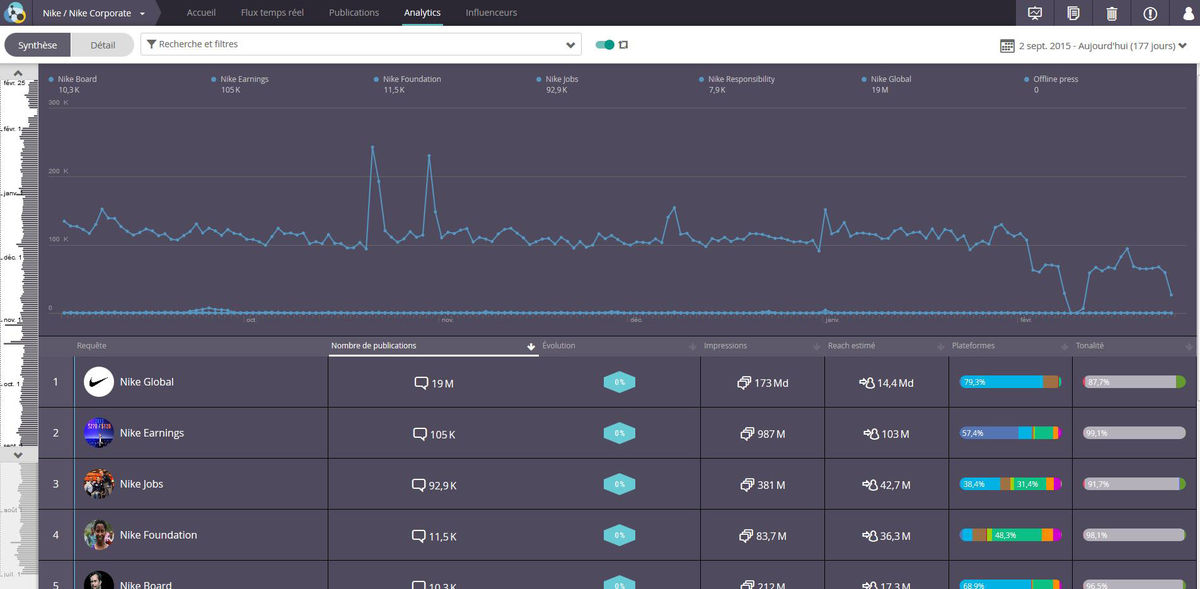Go to the Publications tab

tap(353, 13)
